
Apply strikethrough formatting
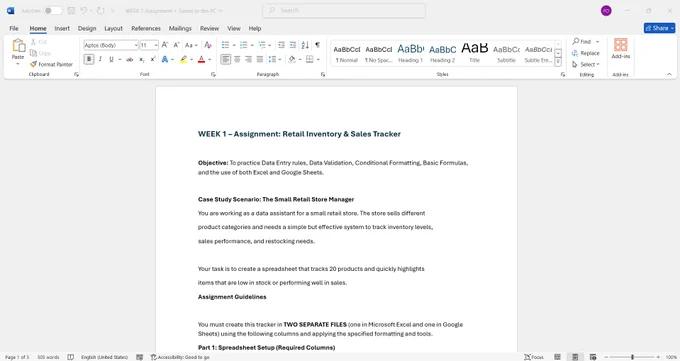(129, 59)
